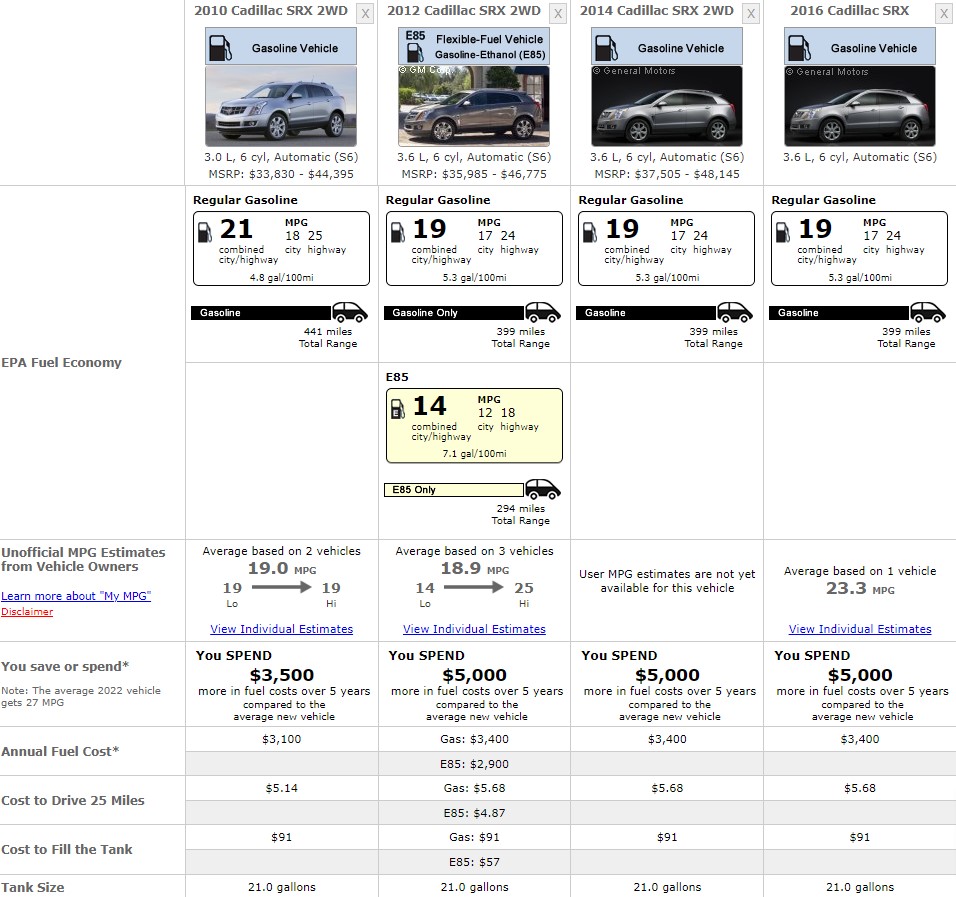Click the 7.1 gal/100mi value
The width and height of the screenshot is (956, 897).
pos(474,454)
